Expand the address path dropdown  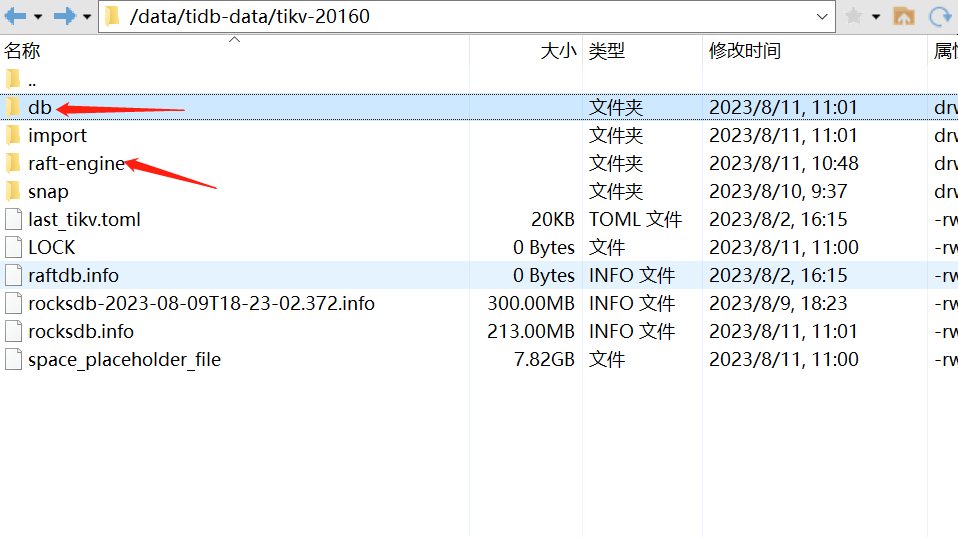(823, 16)
